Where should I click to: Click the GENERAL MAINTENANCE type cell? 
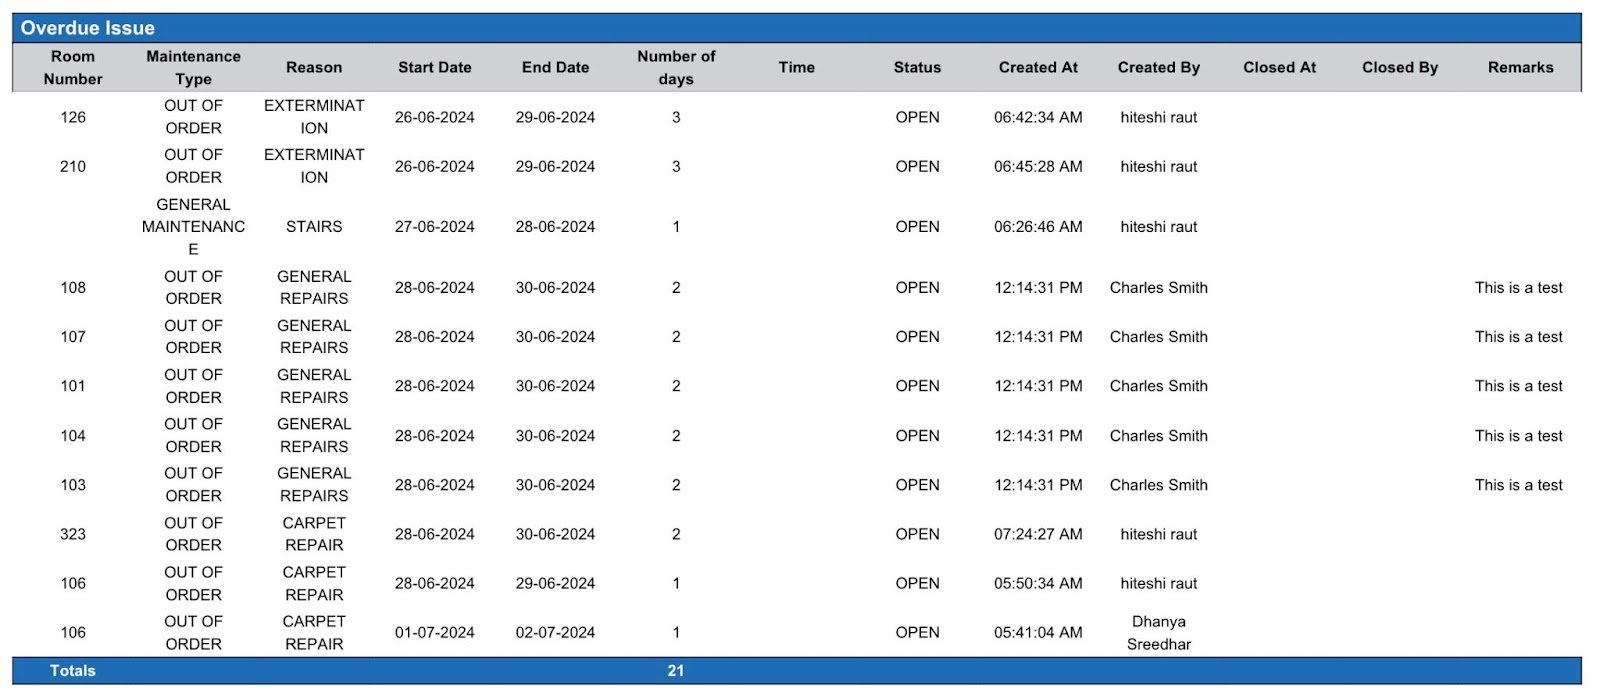point(193,227)
